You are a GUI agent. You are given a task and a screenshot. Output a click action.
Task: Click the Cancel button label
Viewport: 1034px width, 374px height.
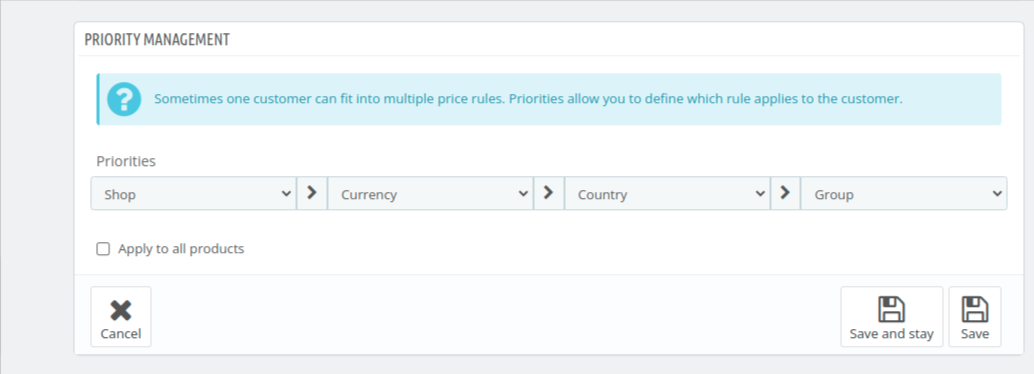(x=121, y=334)
